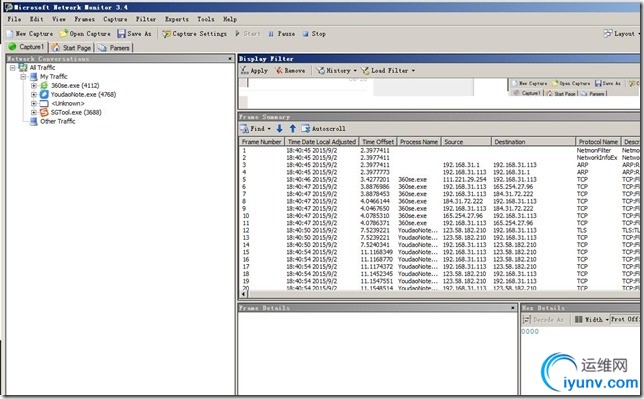644x399 pixels.
Task: Select the <Unknown> process entry
Action: tap(68, 104)
